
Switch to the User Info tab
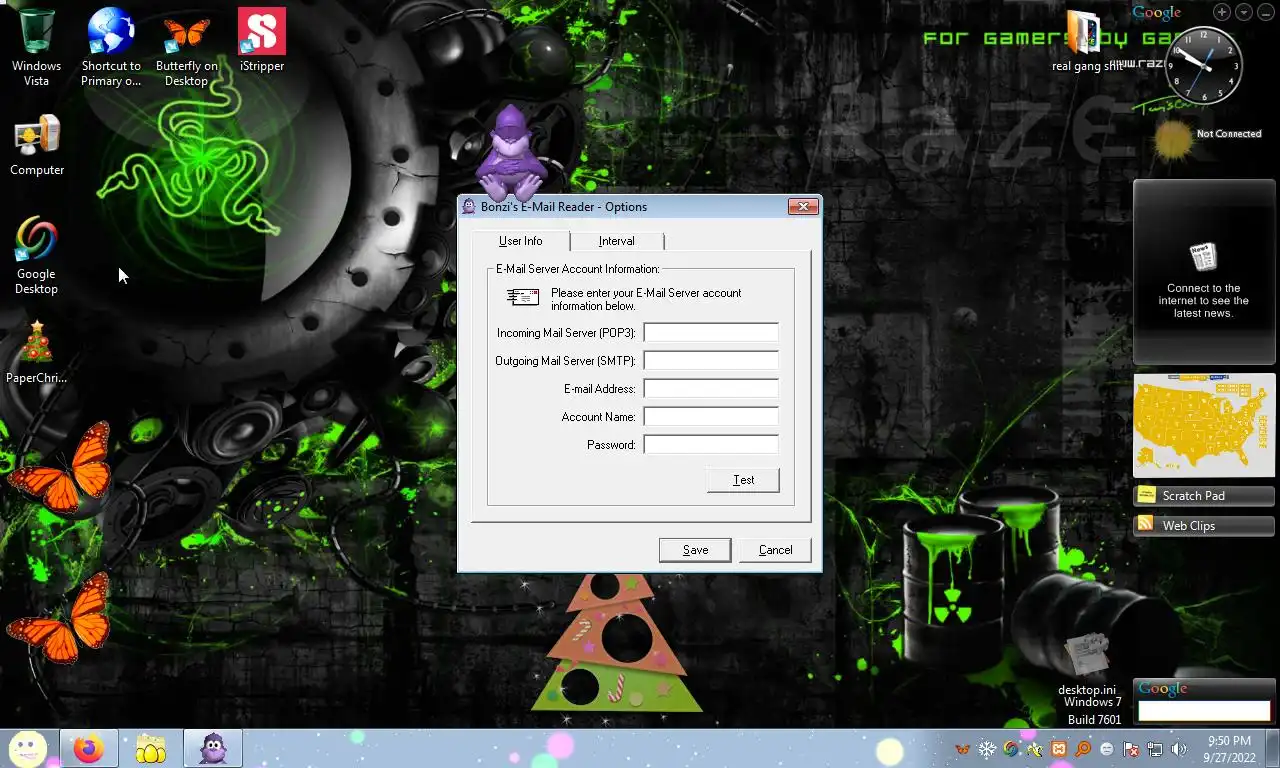click(x=520, y=241)
